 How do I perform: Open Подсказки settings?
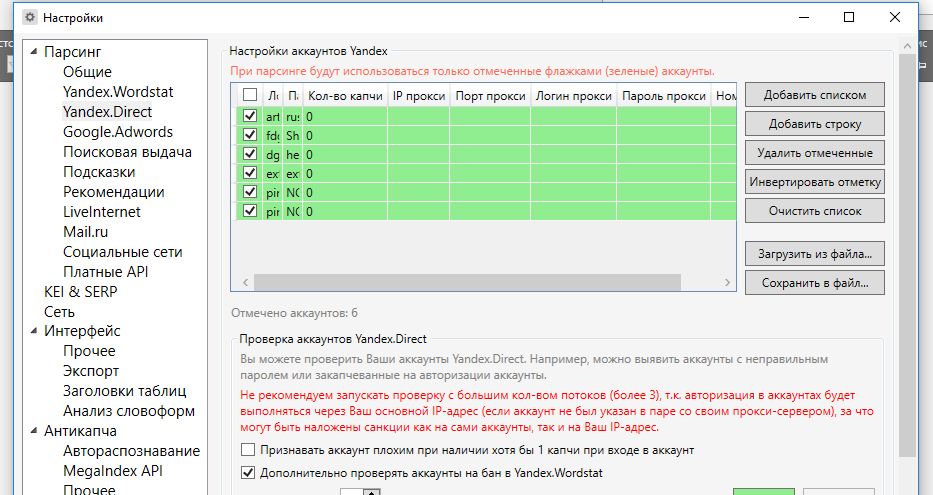coord(99,172)
